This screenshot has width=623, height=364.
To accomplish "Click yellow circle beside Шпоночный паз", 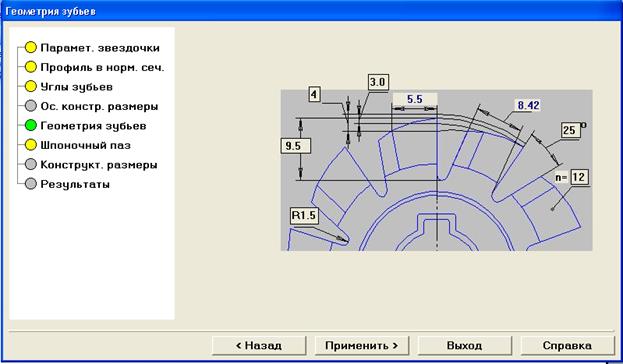I will click(x=31, y=145).
